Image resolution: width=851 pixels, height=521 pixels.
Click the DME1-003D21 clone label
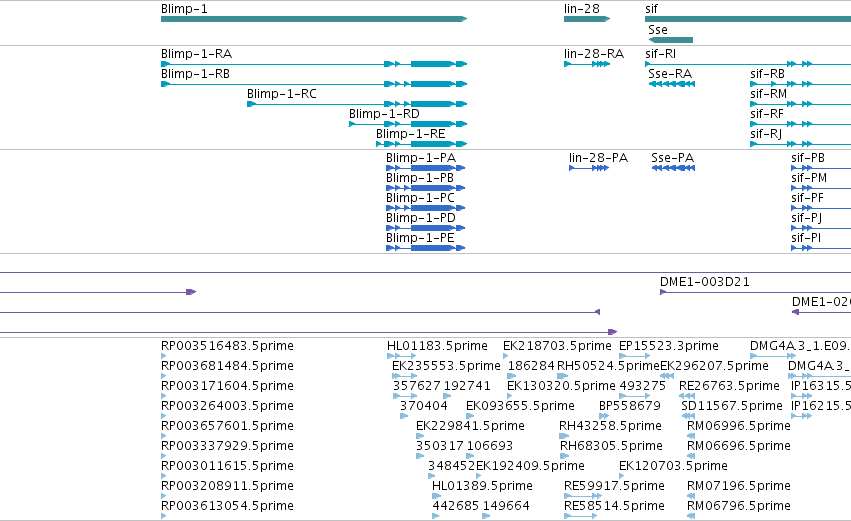point(704,282)
